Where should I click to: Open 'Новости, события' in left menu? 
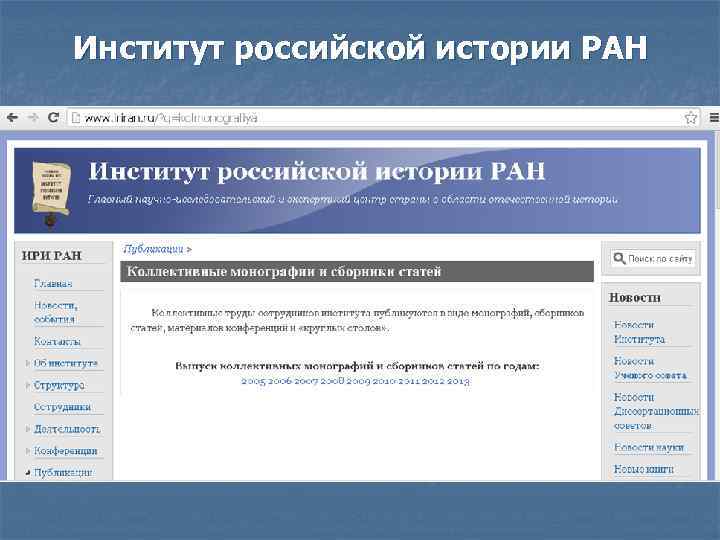[x=56, y=312]
